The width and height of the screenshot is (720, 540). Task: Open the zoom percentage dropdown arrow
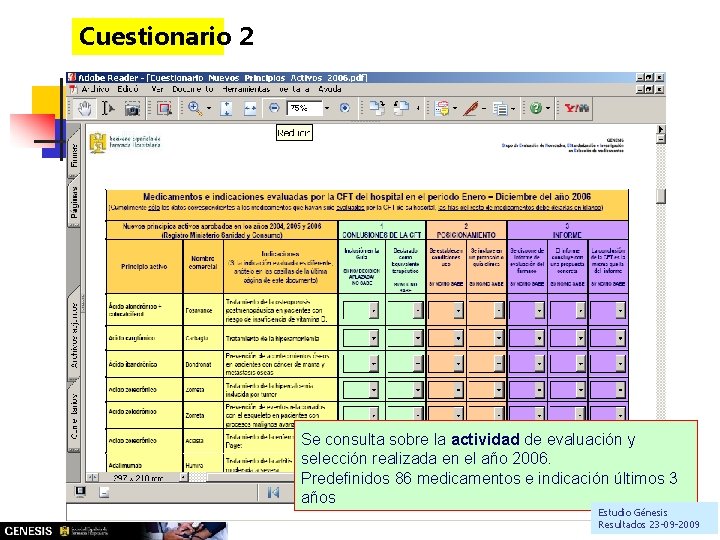pyautogui.click(x=327, y=108)
